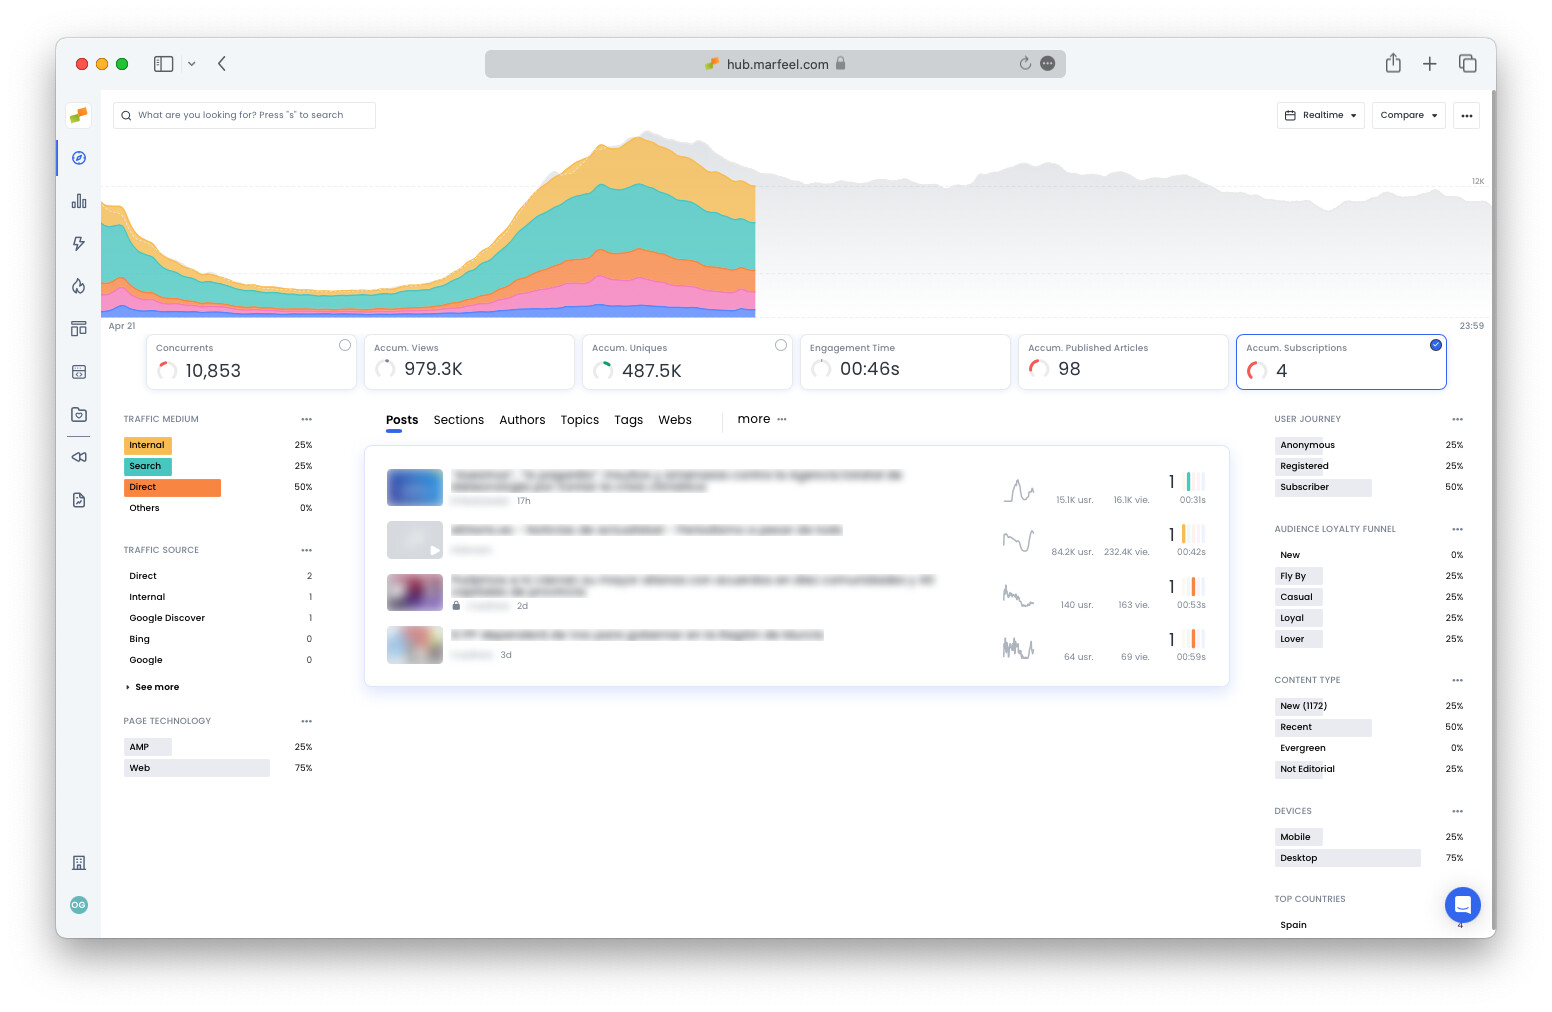Viewport: 1552px width, 1012px height.
Task: Click the lightning bolt icon in the sidebar
Action: pyautogui.click(x=78, y=243)
